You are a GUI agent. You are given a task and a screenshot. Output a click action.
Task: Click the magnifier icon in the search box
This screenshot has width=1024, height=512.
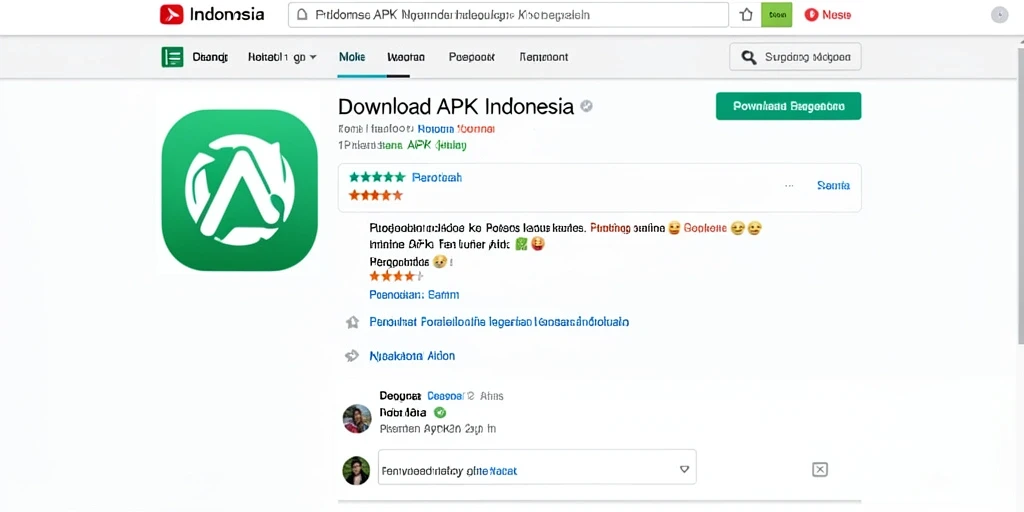pos(749,57)
